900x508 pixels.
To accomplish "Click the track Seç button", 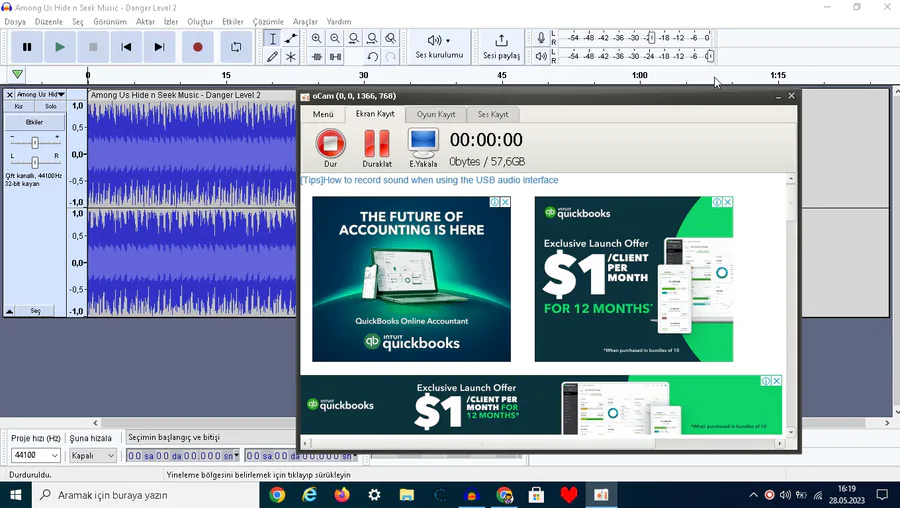I will [36, 311].
